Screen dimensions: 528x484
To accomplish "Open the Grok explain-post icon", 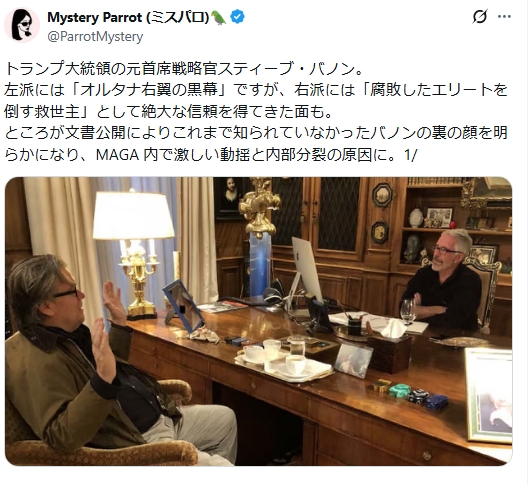I will [x=480, y=17].
